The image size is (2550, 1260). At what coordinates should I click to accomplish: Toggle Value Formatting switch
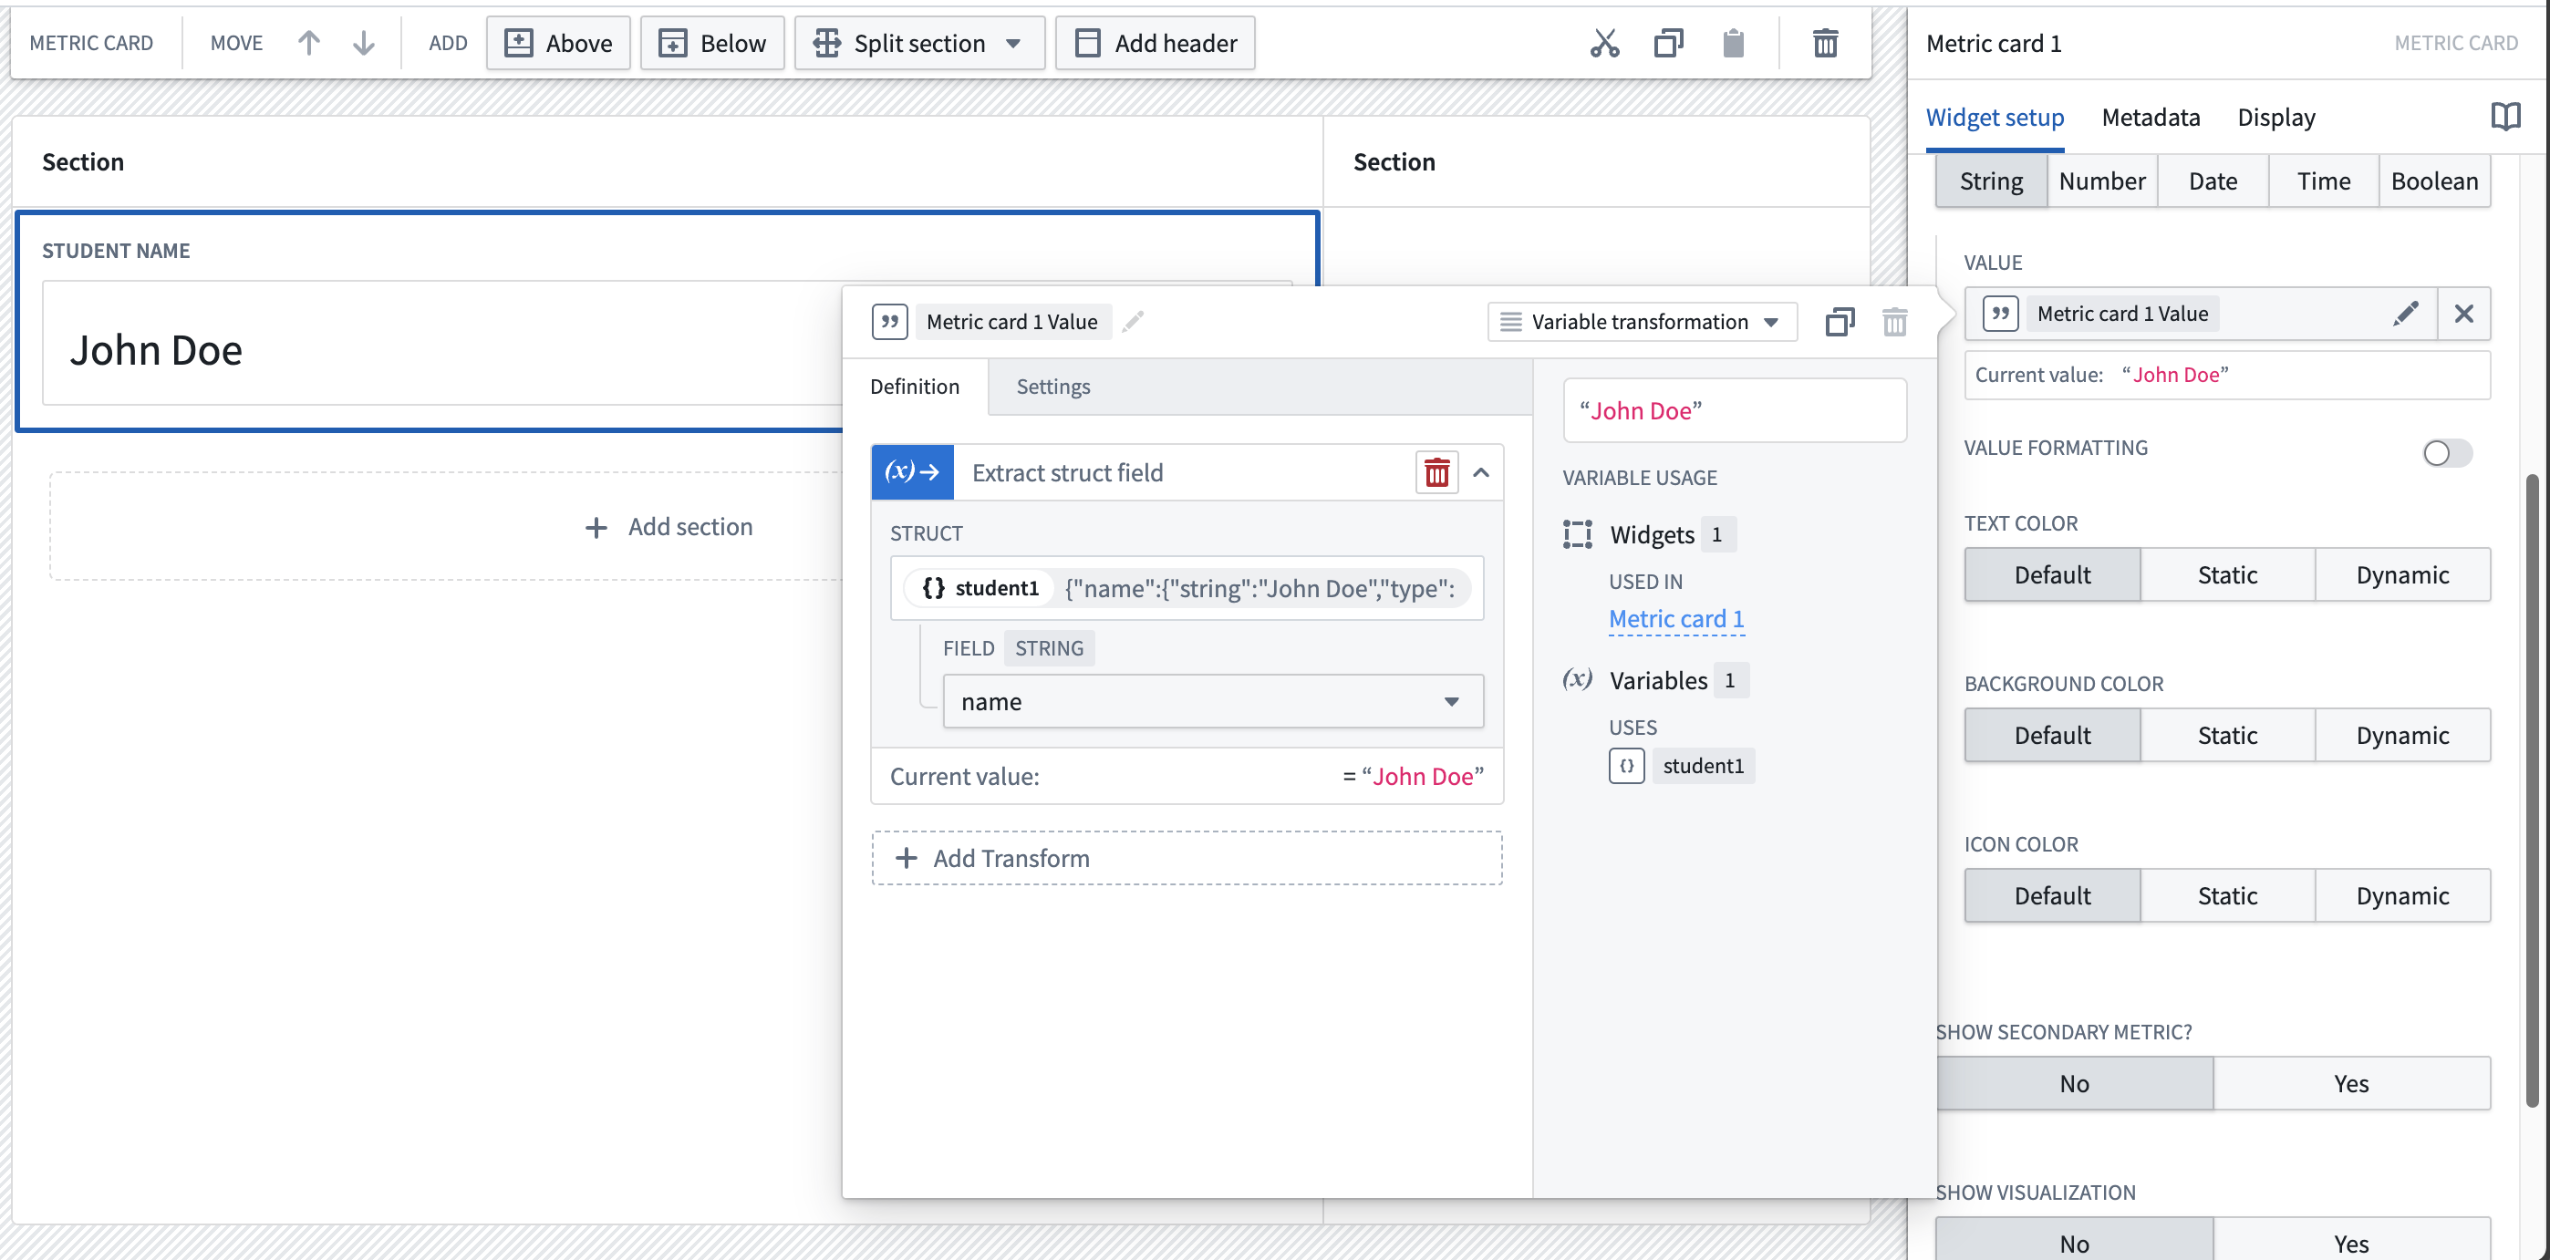[x=2447, y=453]
